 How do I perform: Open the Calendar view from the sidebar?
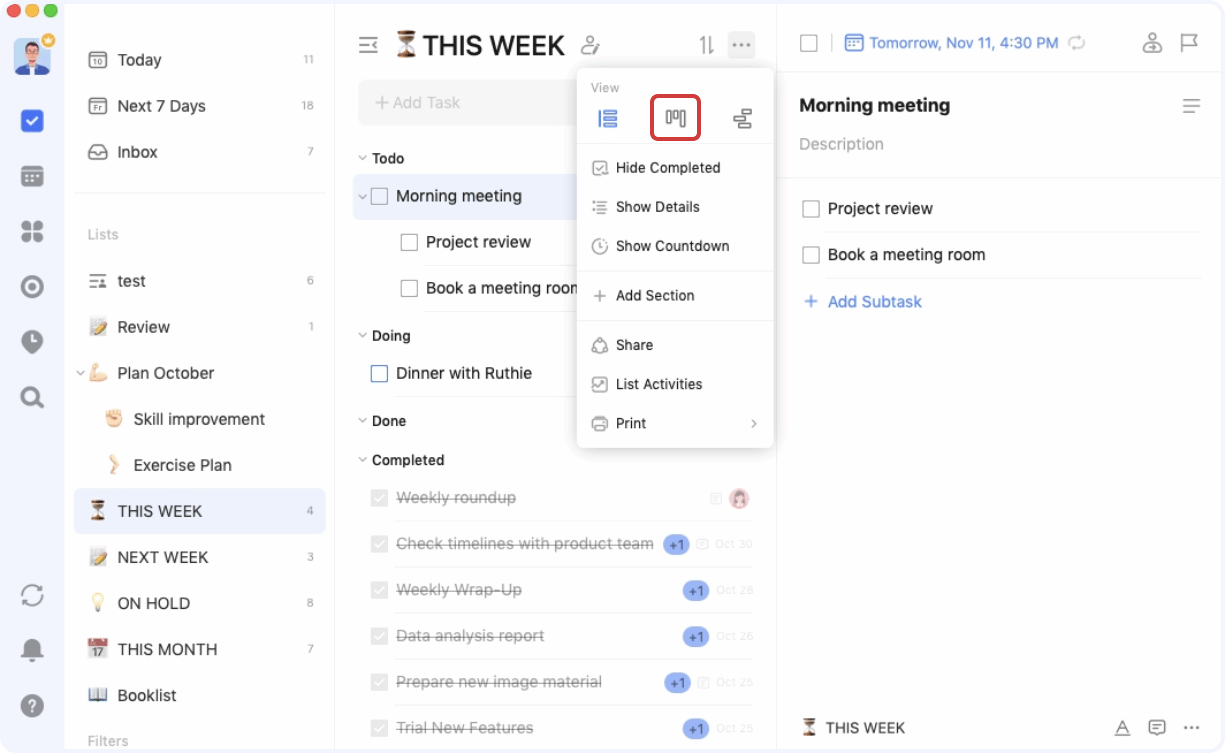[x=32, y=175]
